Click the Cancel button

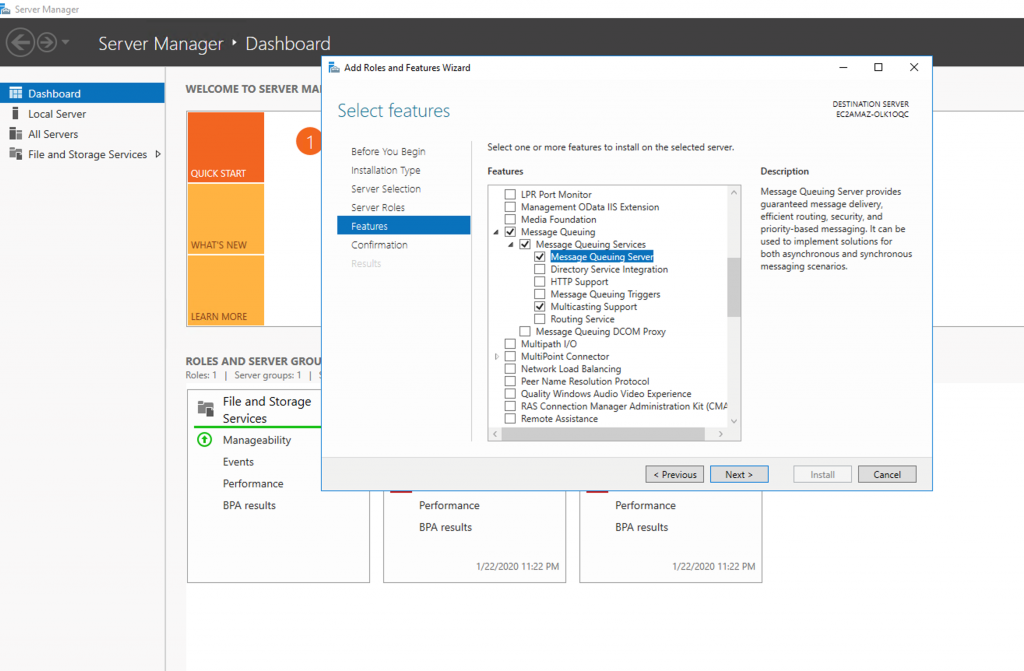[887, 473]
